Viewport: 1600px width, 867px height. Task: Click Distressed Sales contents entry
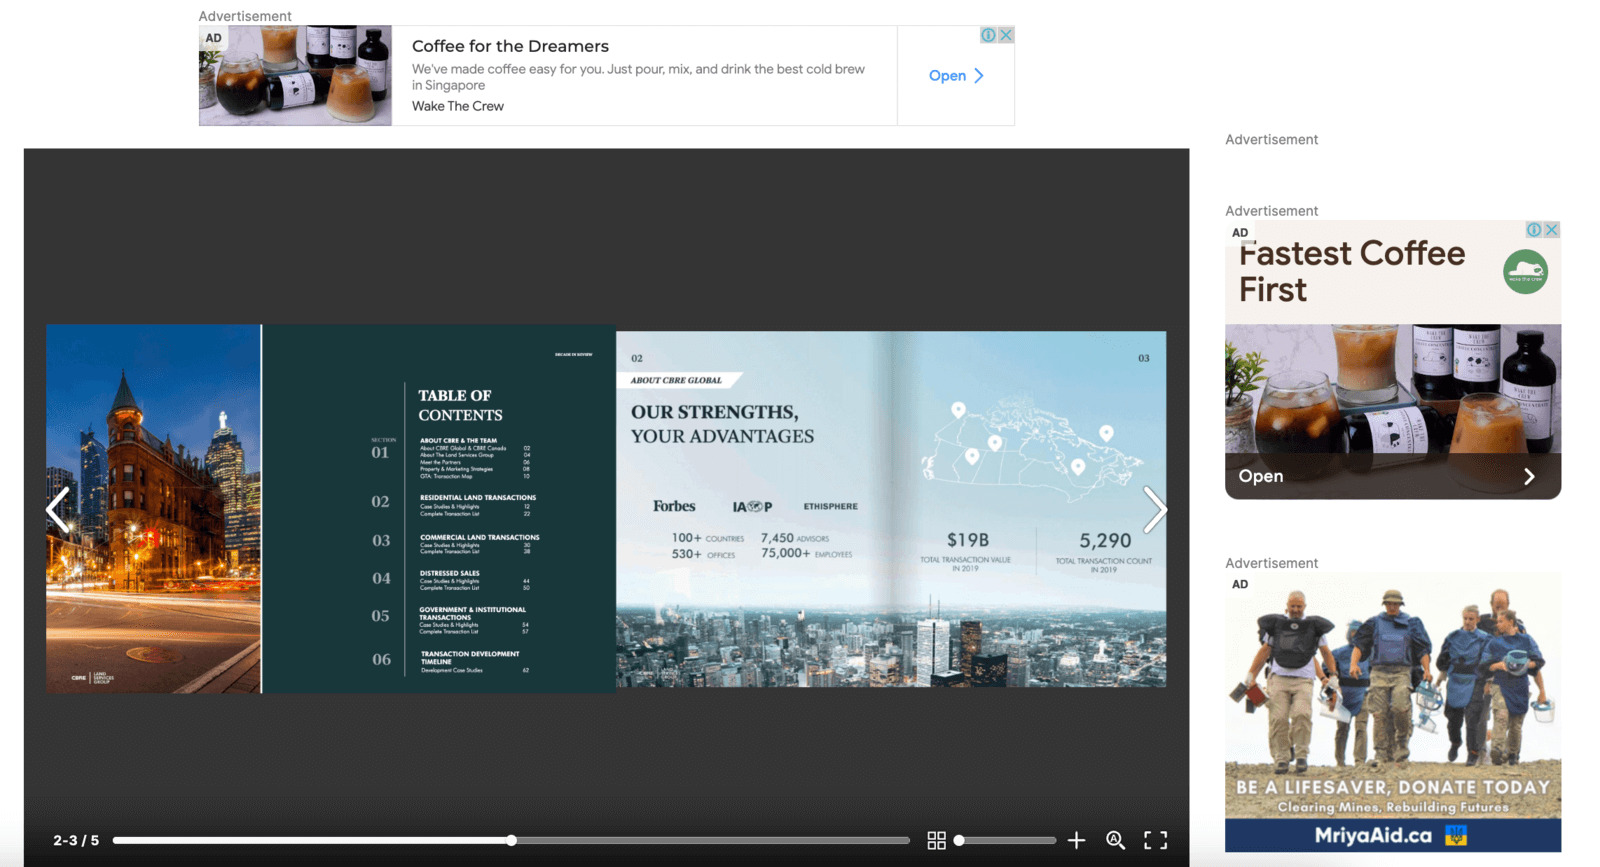449,573
